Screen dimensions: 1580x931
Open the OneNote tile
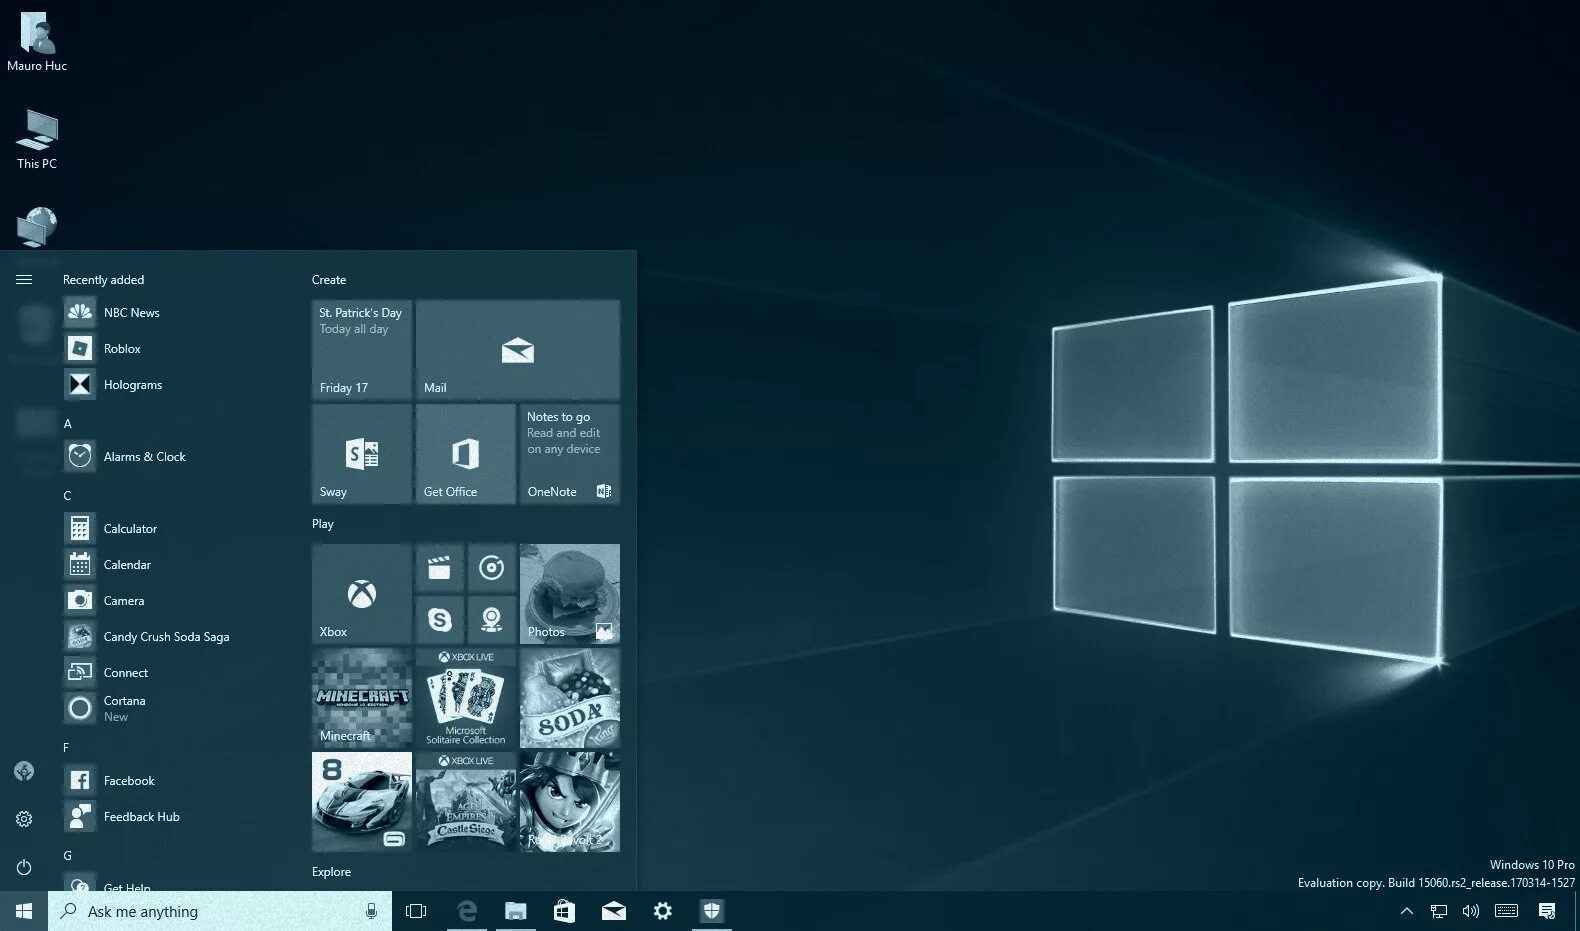pos(570,454)
